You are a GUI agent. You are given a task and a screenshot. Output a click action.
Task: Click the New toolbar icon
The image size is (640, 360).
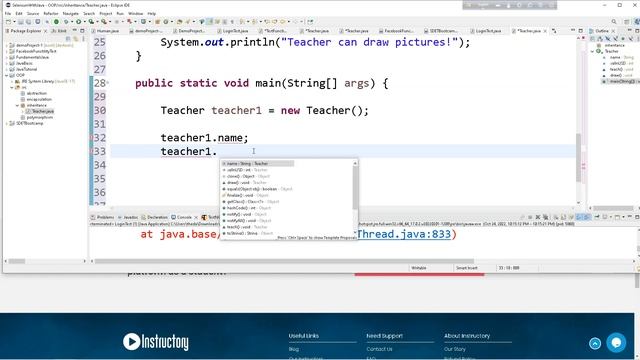(x=9, y=22)
